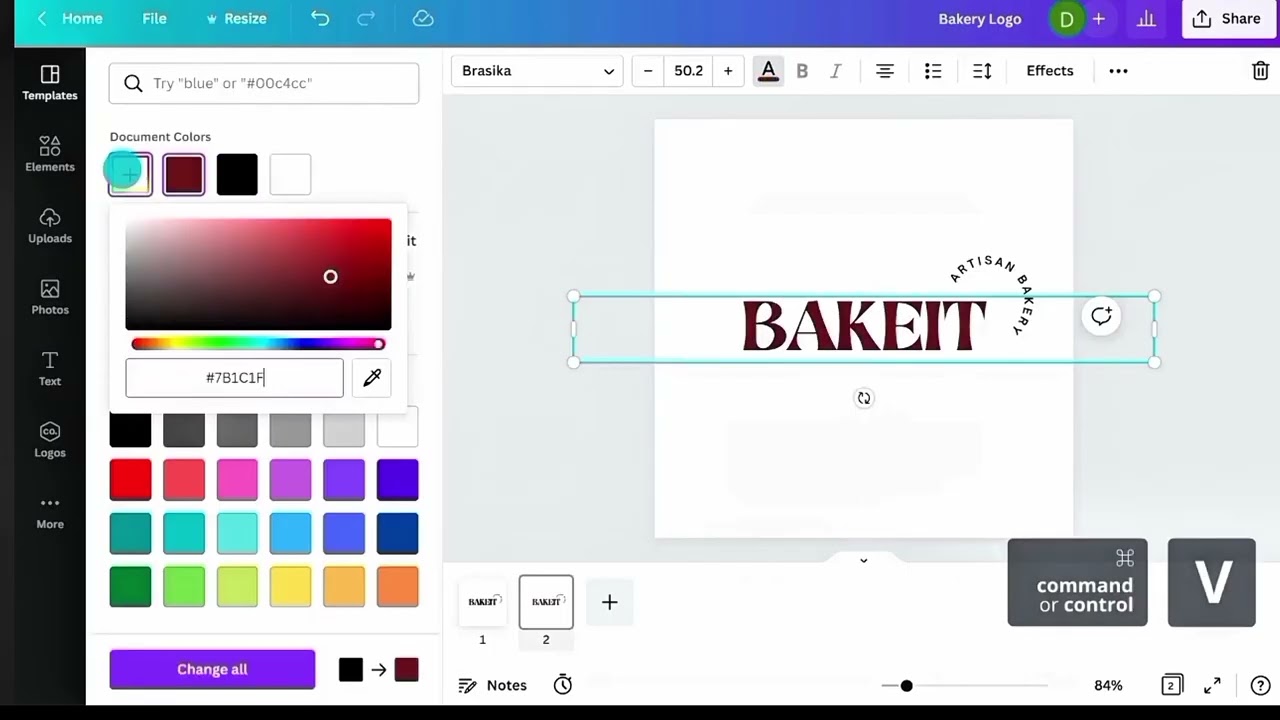Screen dimensions: 1280x720
Task: Add collaborator with plus icon
Action: [x=1099, y=19]
